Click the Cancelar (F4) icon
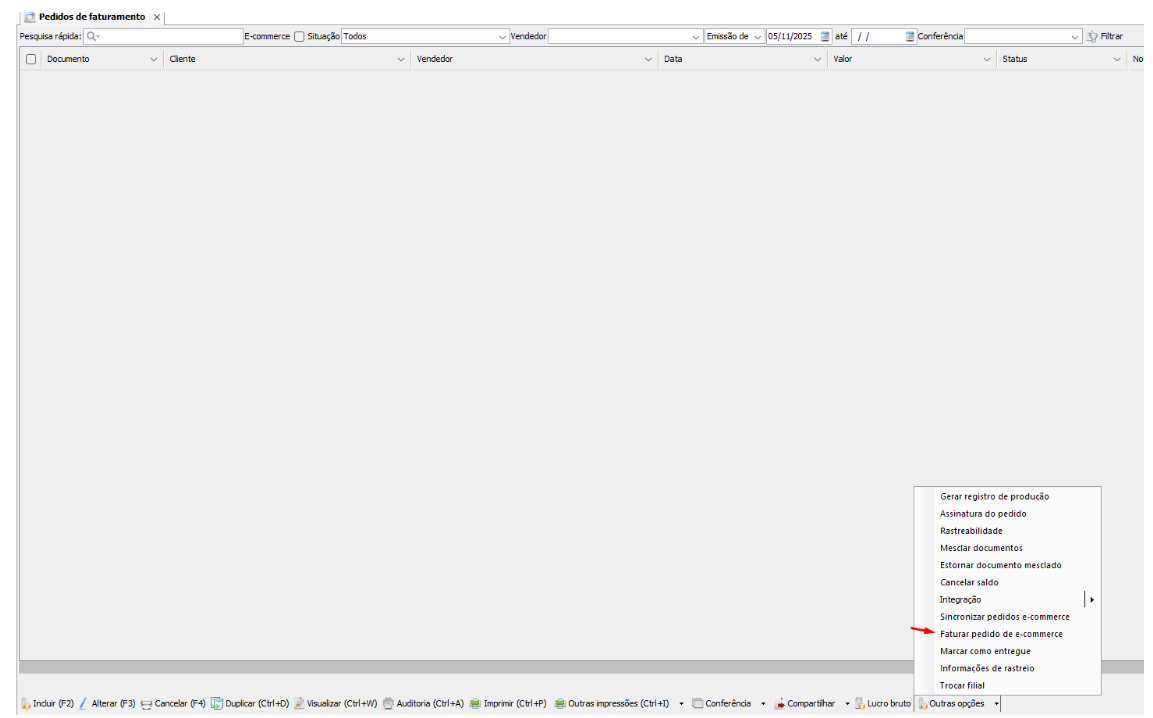The image size is (1153, 718). point(146,704)
